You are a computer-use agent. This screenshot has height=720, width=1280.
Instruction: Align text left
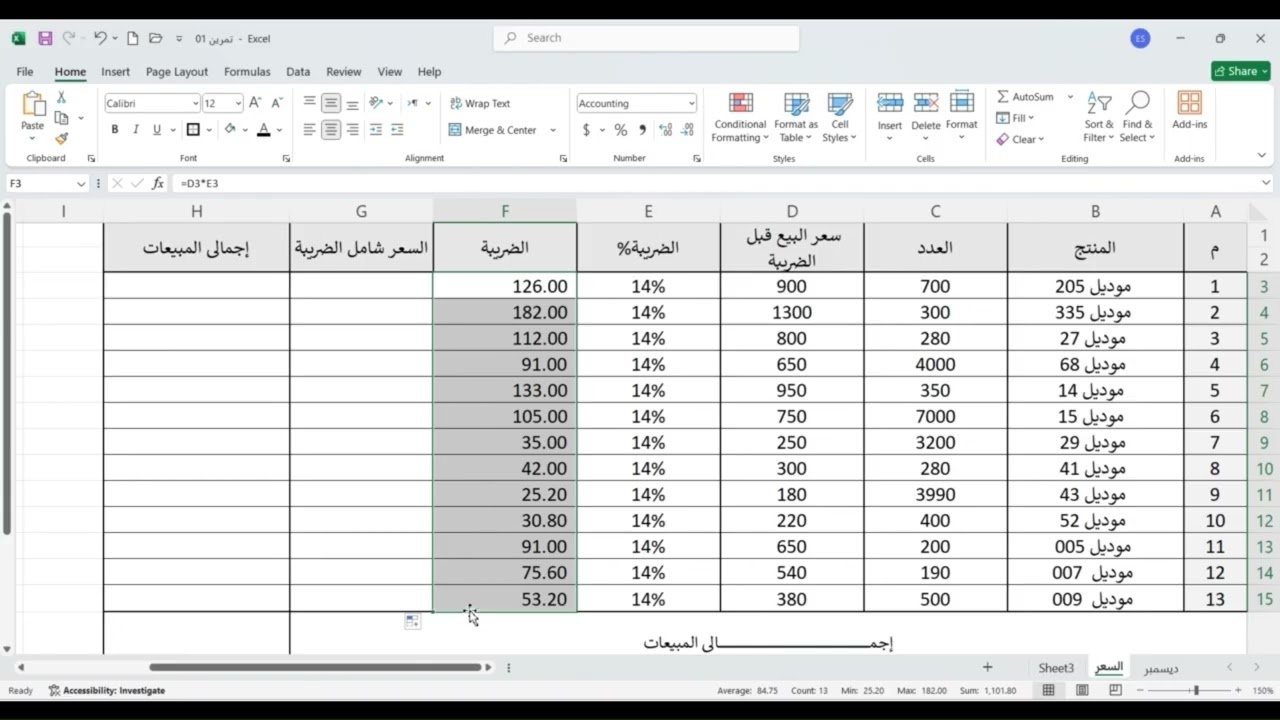(310, 130)
